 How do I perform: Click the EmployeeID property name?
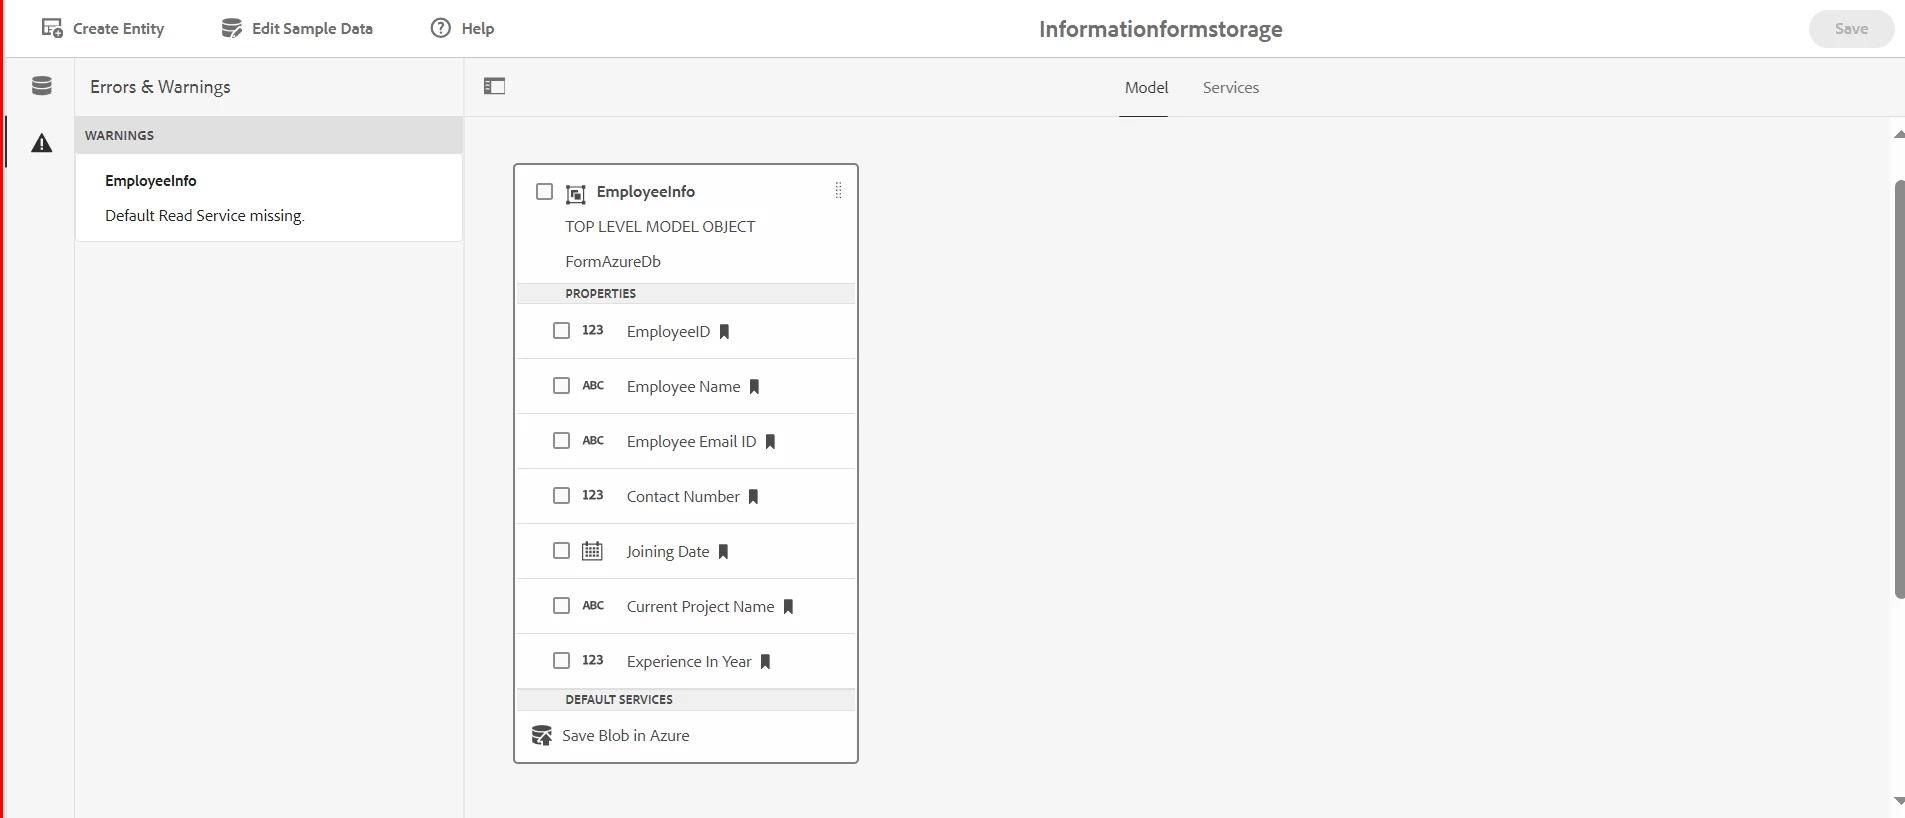coord(668,331)
